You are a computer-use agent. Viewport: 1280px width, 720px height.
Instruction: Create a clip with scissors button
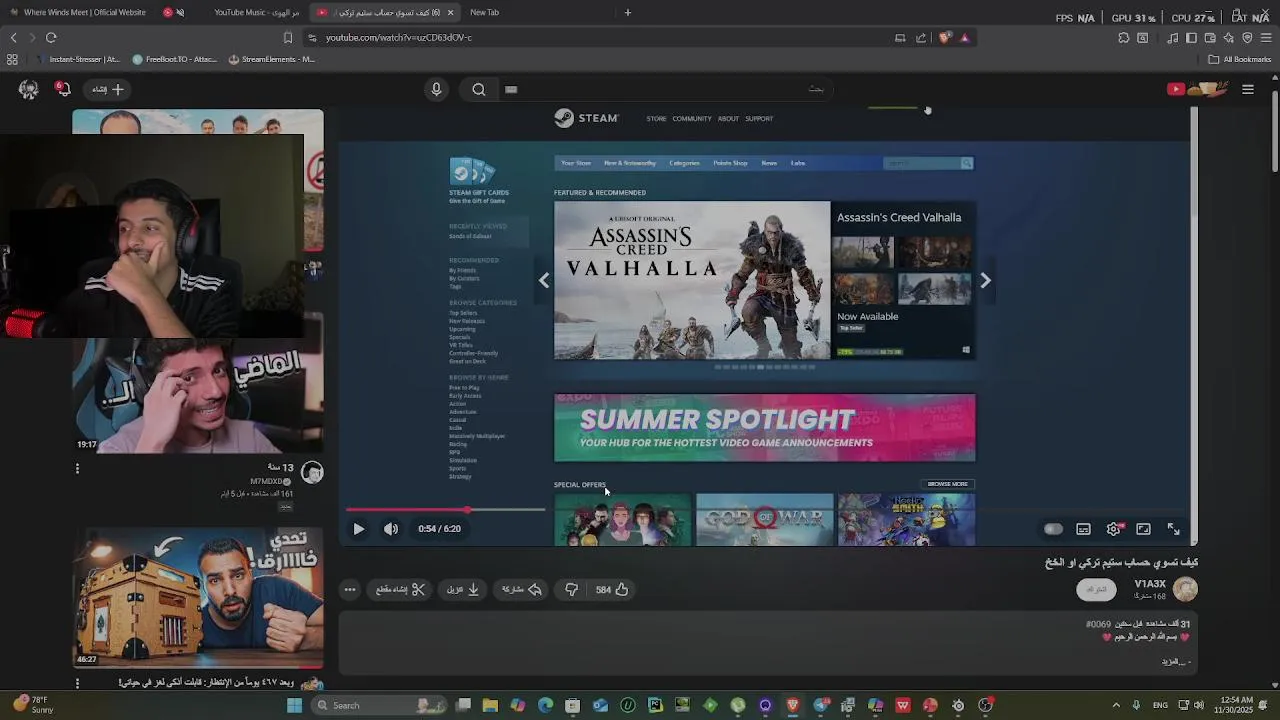click(x=400, y=590)
